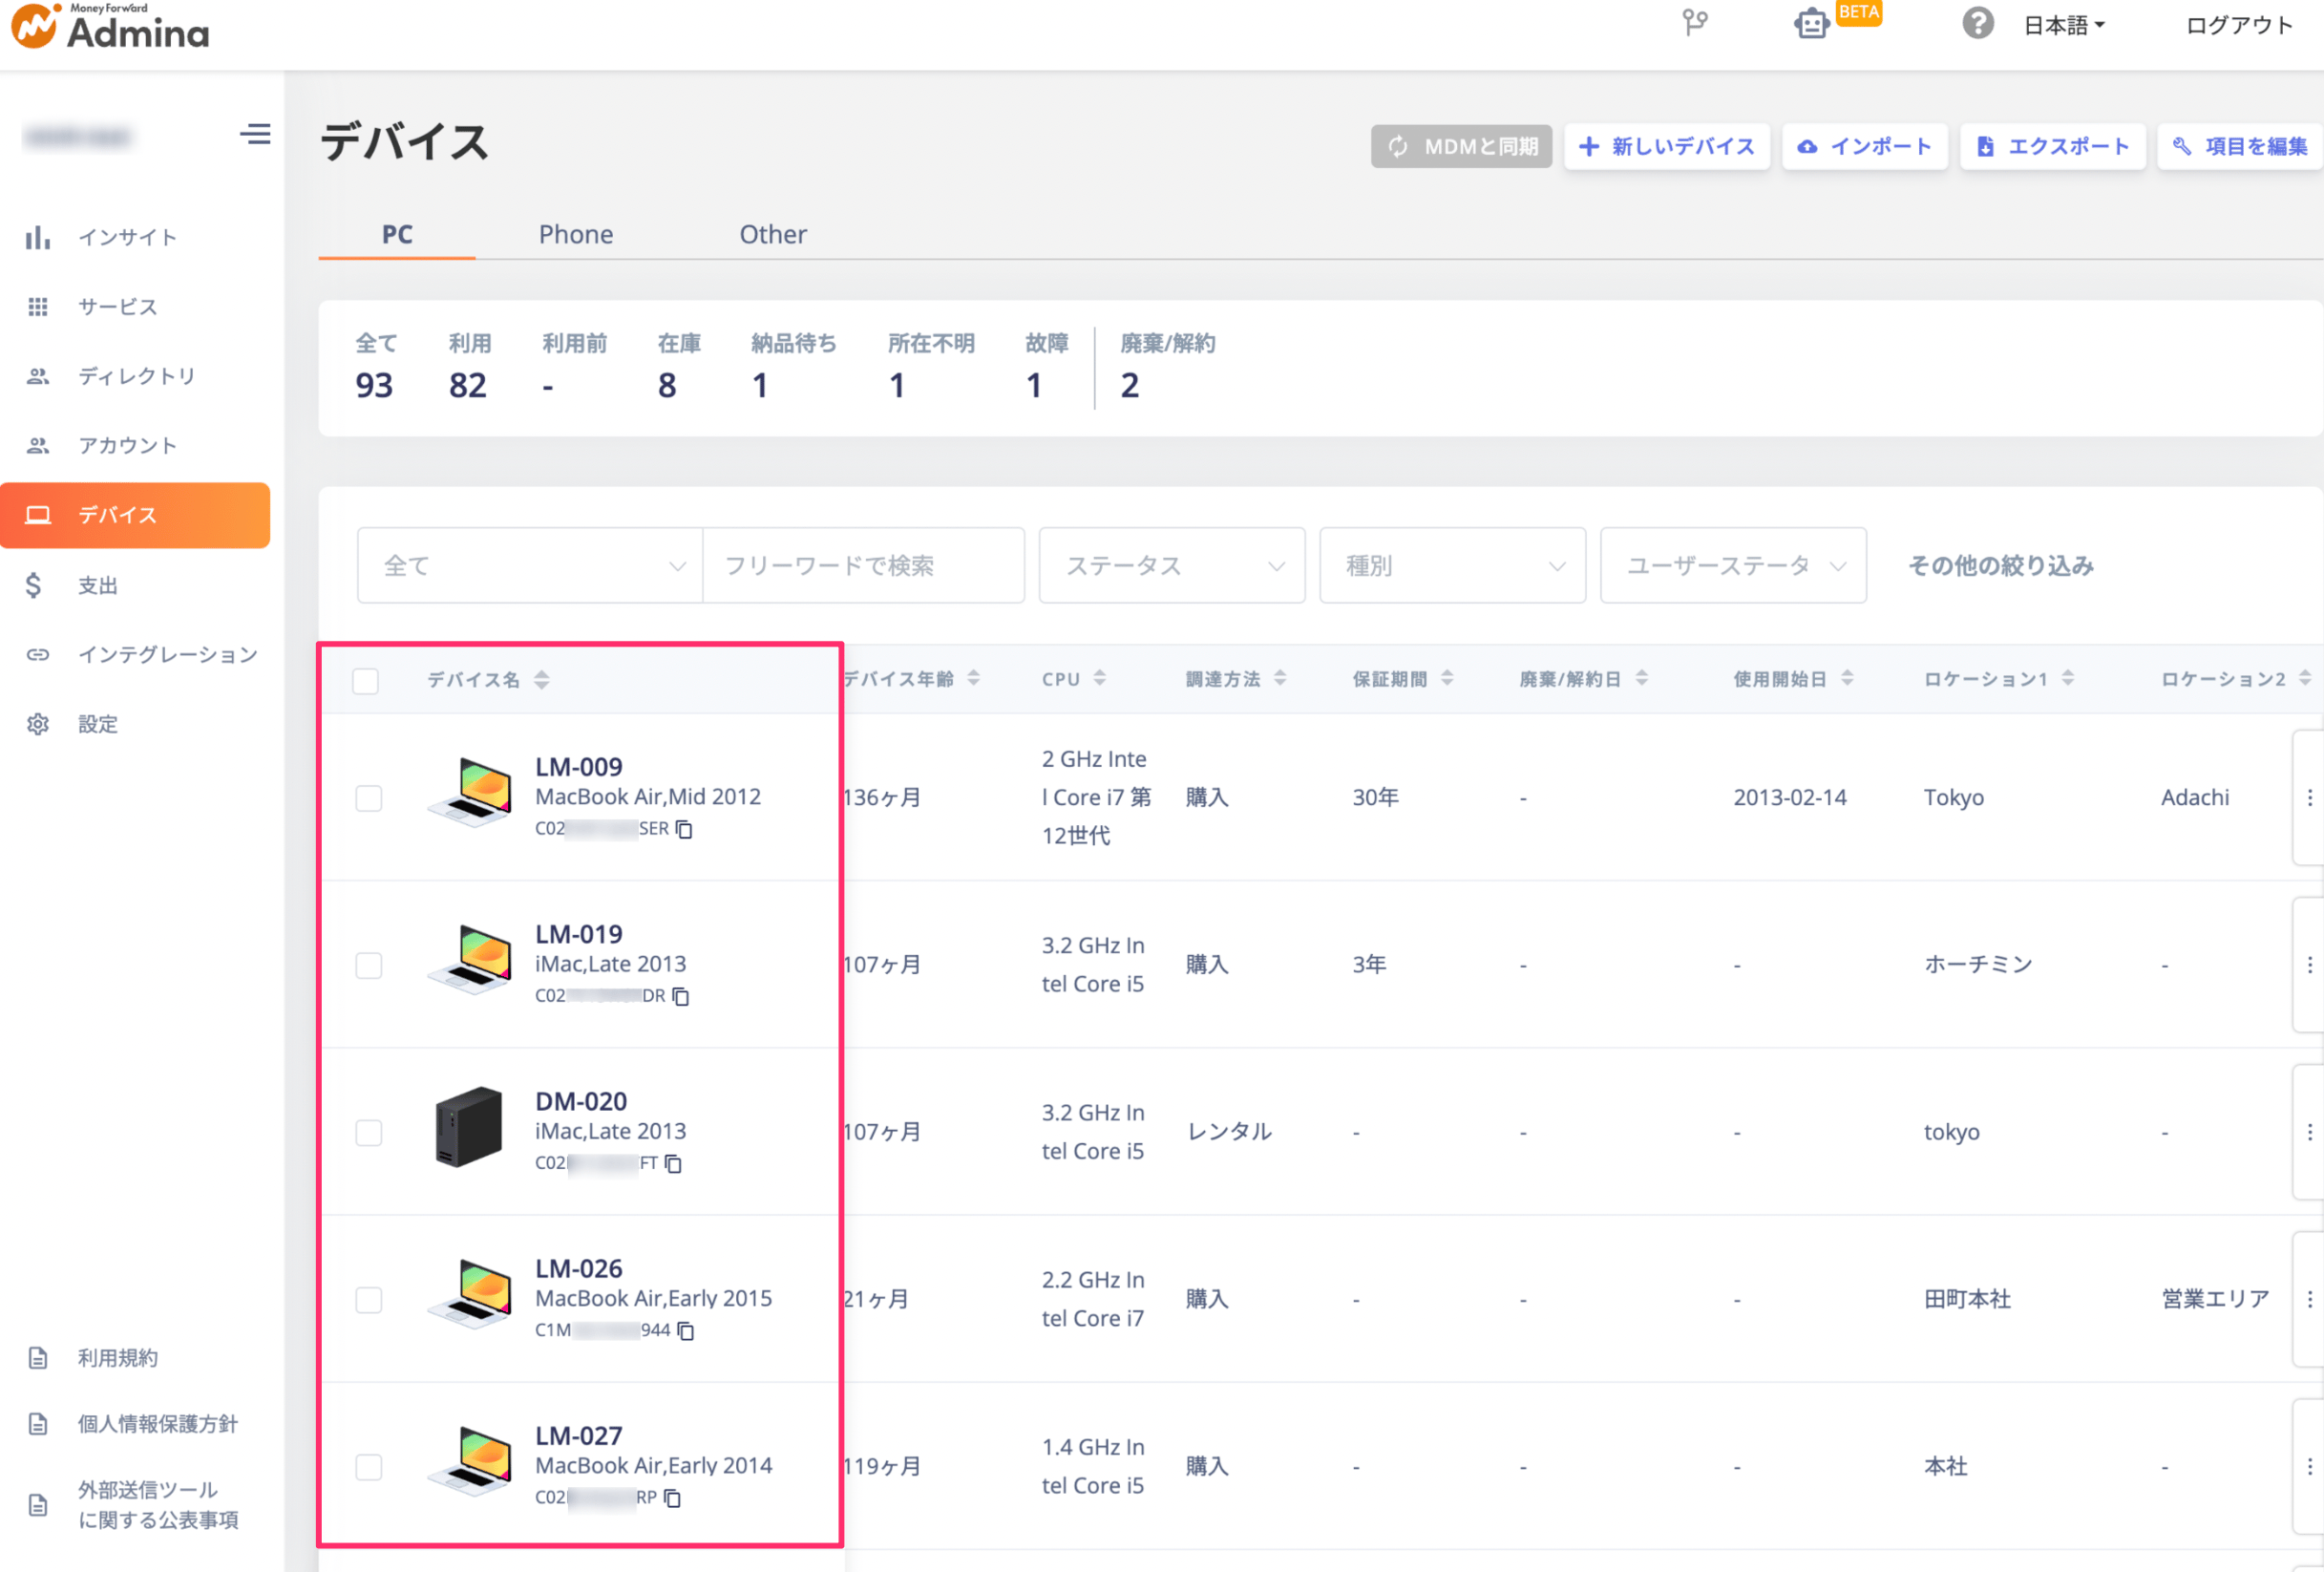Sort by CPU column

(x=1099, y=678)
